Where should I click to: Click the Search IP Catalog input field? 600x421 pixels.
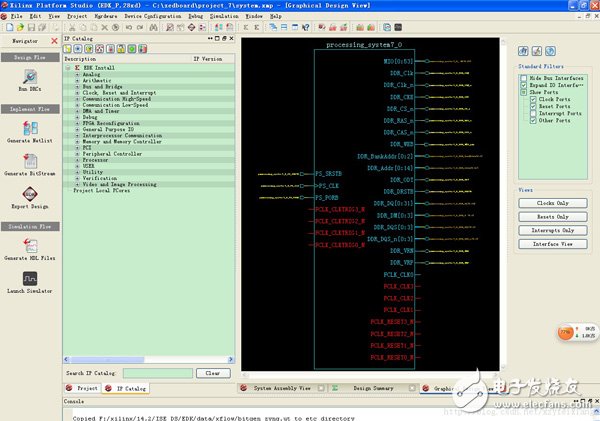click(156, 373)
